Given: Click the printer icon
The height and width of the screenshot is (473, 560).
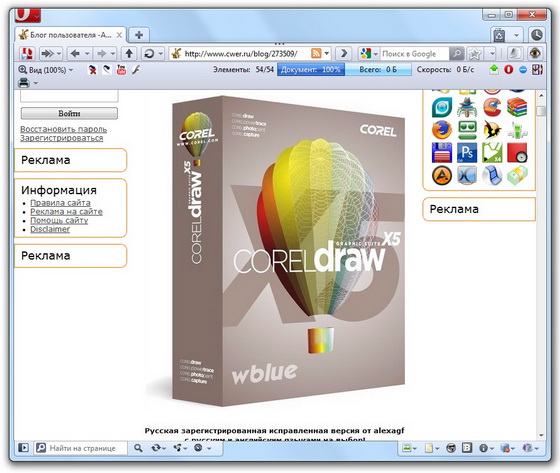Looking at the screenshot, I should click(x=24, y=83).
